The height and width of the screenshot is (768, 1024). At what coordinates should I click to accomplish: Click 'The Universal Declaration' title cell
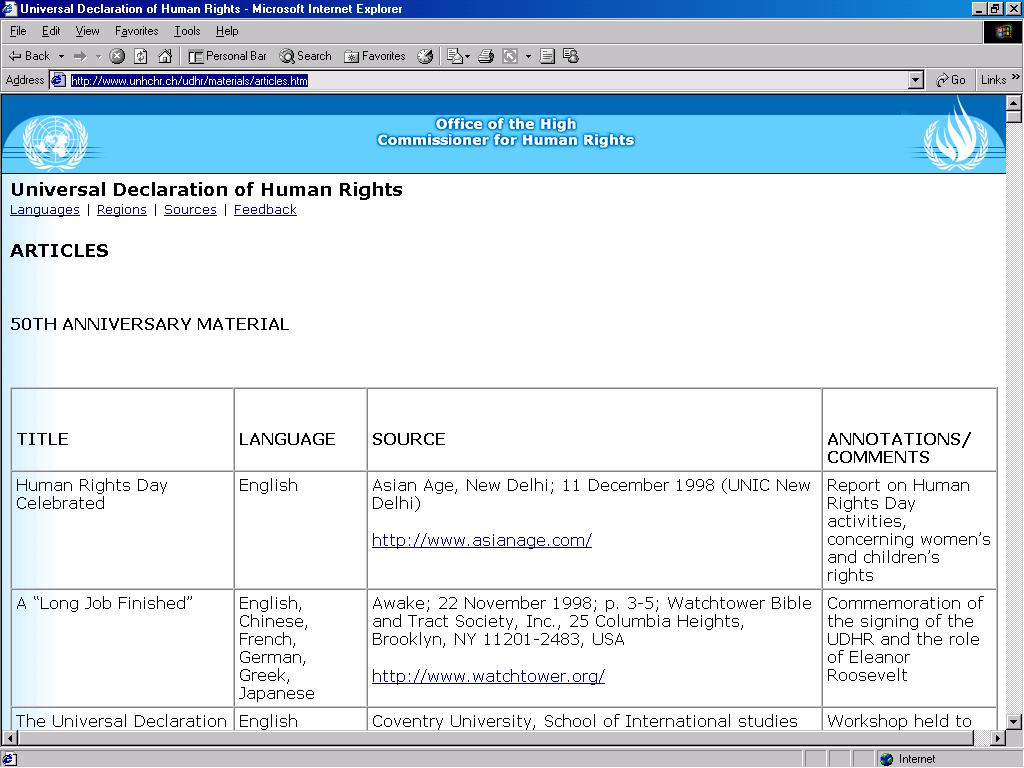(x=121, y=721)
